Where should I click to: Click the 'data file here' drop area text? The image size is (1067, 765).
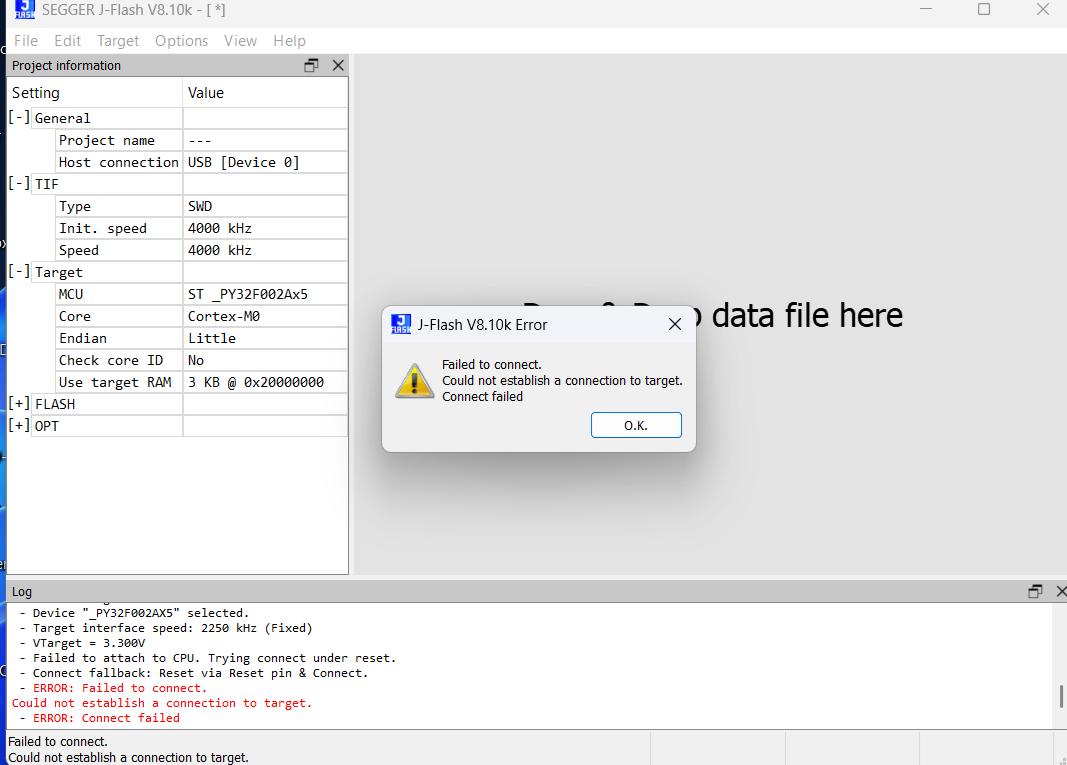coord(807,316)
